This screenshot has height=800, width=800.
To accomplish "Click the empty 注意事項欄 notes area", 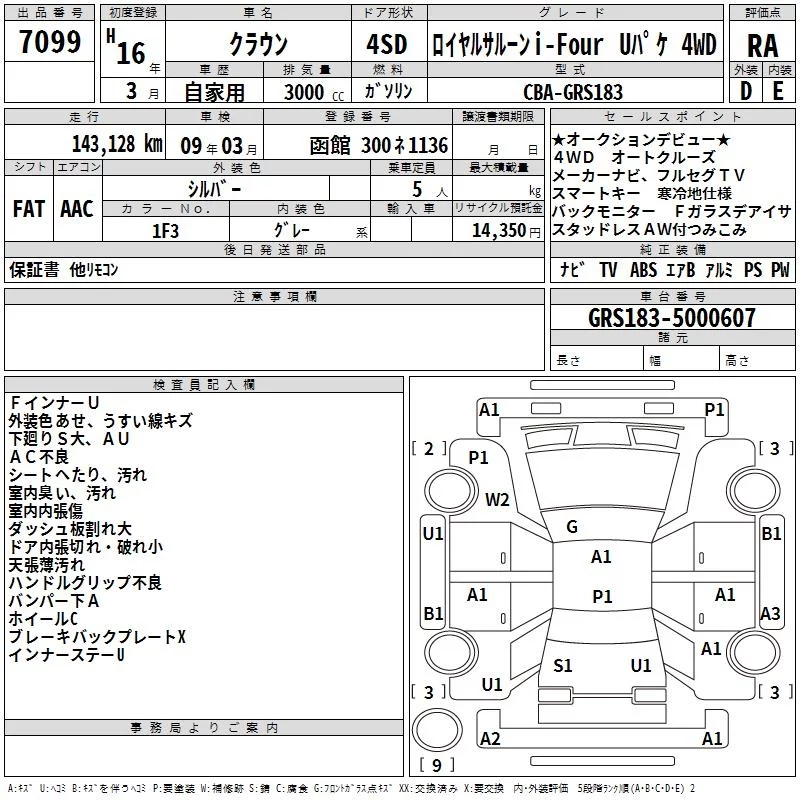I will click(274, 337).
